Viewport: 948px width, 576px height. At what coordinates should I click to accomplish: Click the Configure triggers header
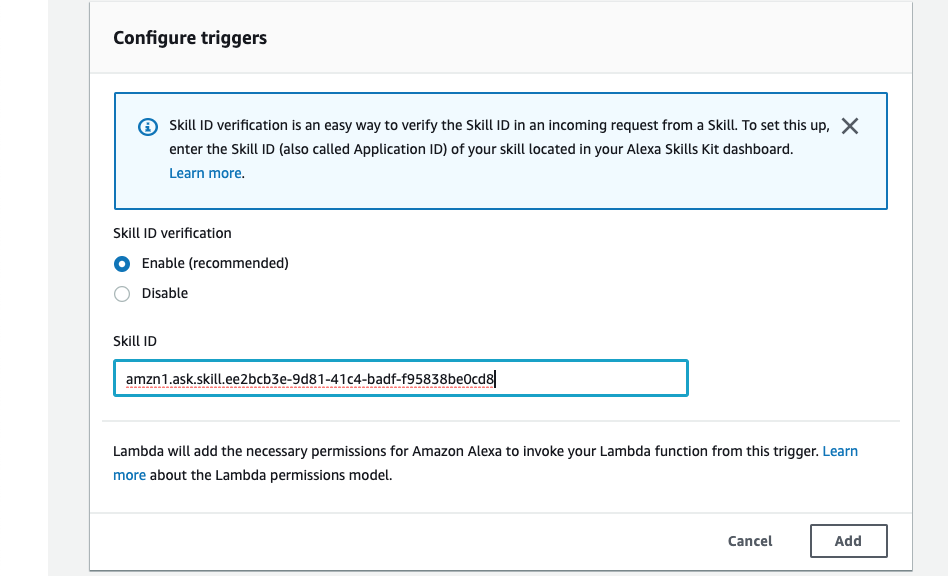(x=190, y=37)
